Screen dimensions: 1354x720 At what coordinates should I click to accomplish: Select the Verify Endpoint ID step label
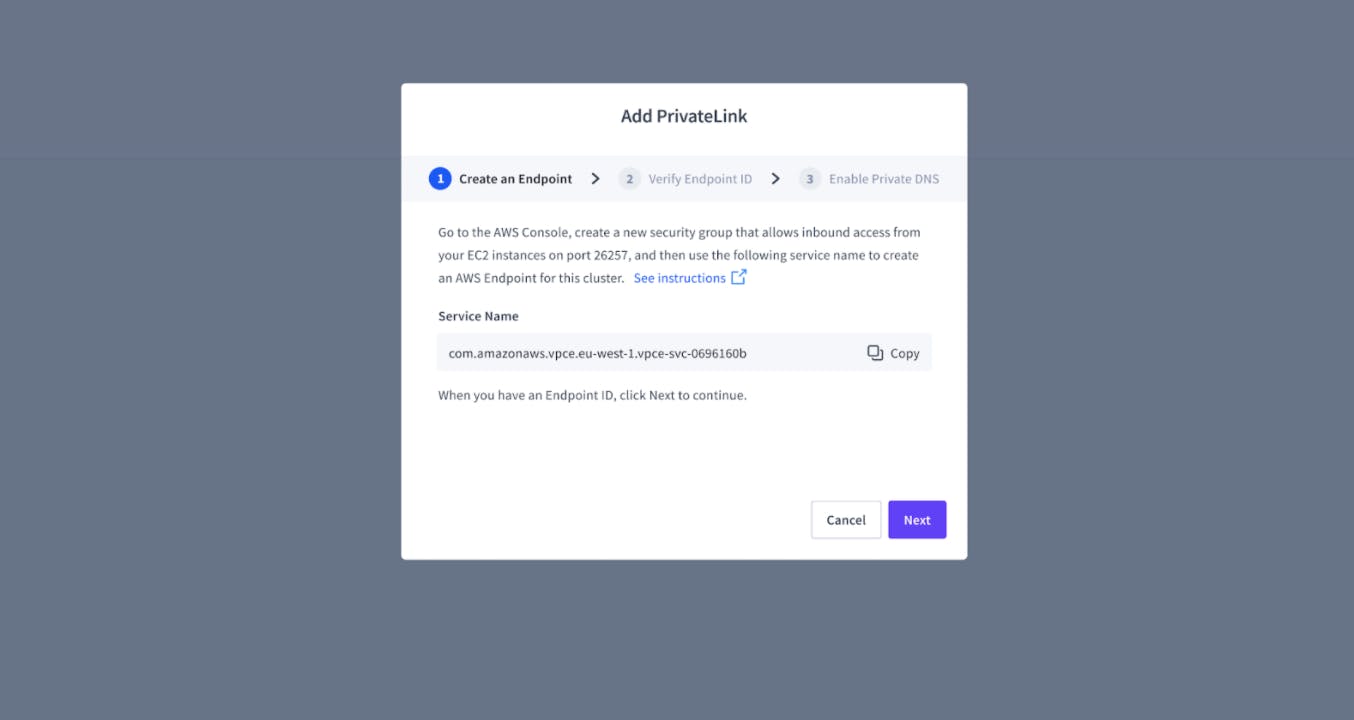(700, 179)
